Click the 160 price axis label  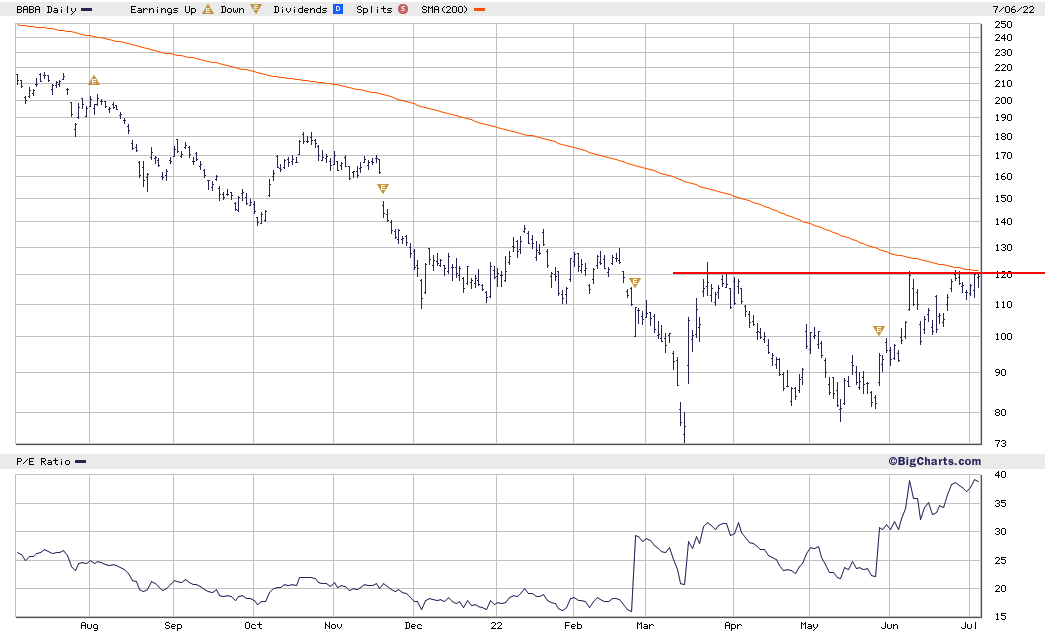[1003, 177]
